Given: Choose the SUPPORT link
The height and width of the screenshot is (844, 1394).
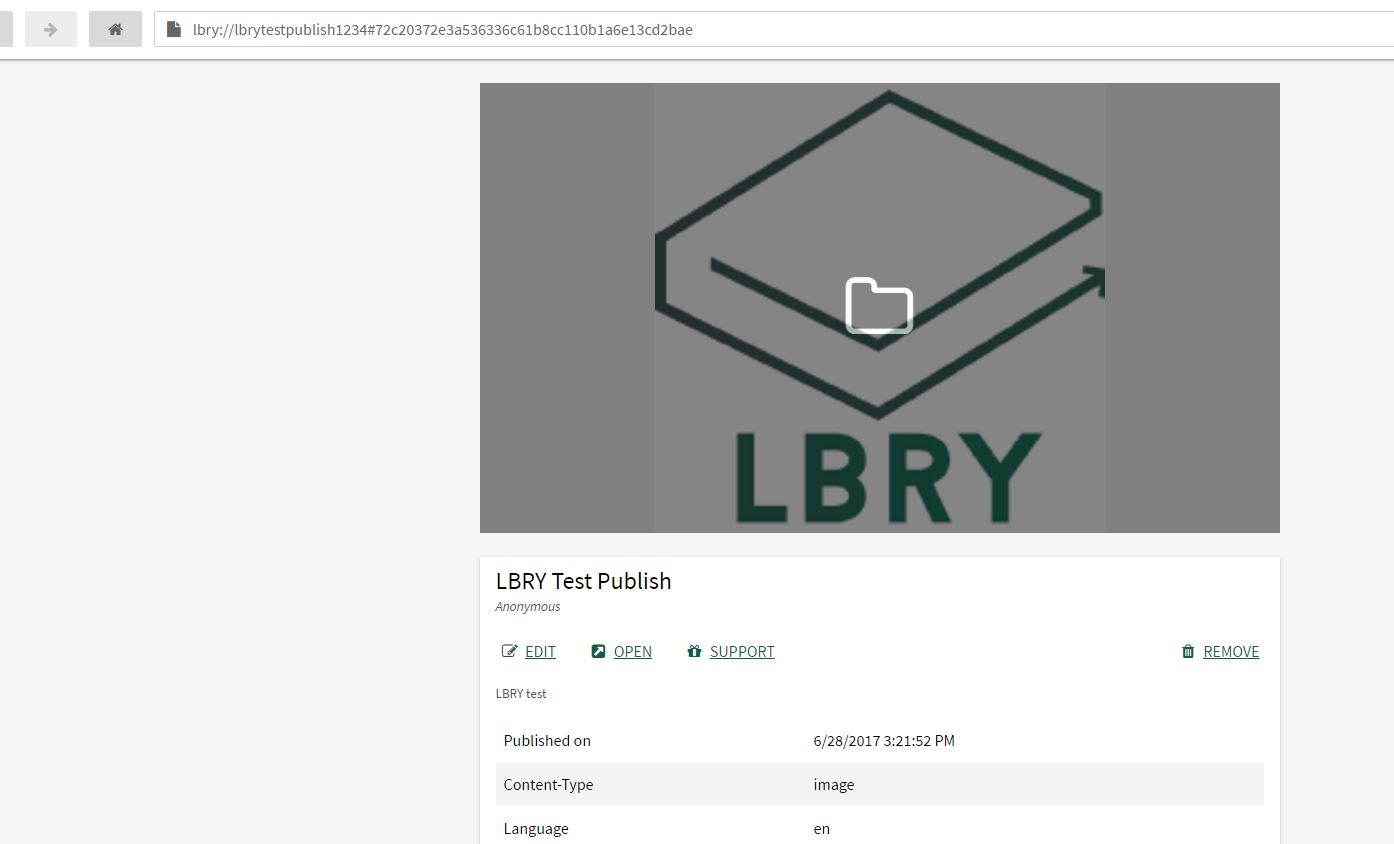Looking at the screenshot, I should pos(742,651).
